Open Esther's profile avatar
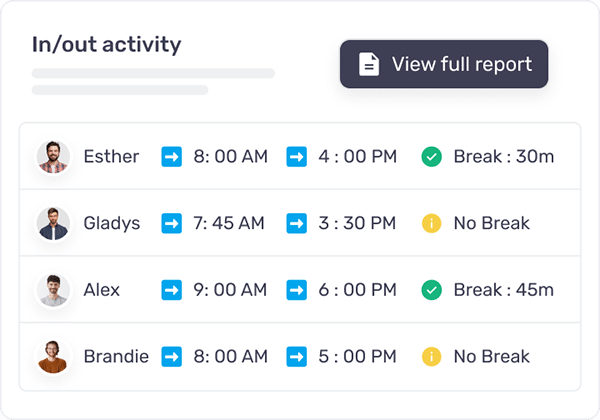The image size is (600, 420). coord(53,156)
